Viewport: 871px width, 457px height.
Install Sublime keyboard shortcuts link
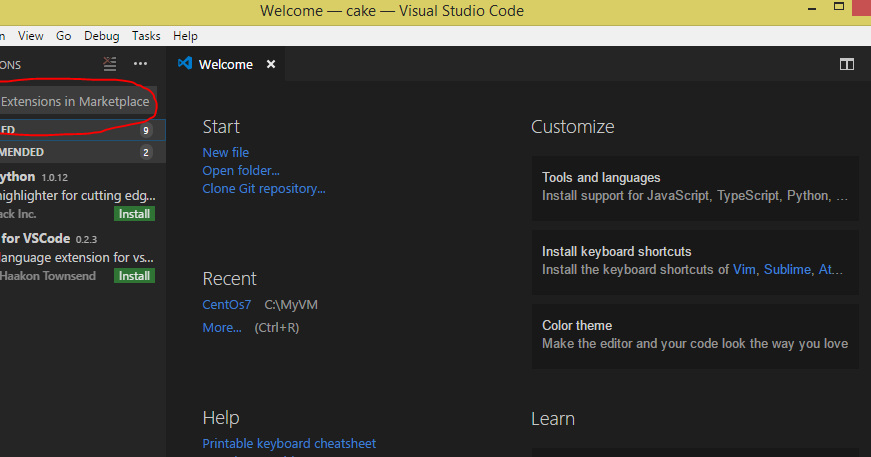click(x=787, y=270)
